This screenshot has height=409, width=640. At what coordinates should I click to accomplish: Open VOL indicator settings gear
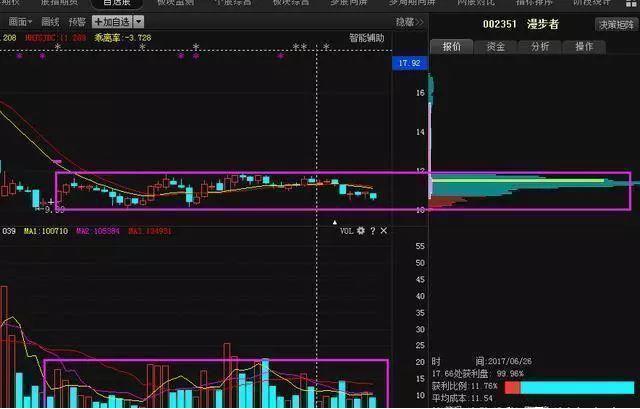(361, 230)
